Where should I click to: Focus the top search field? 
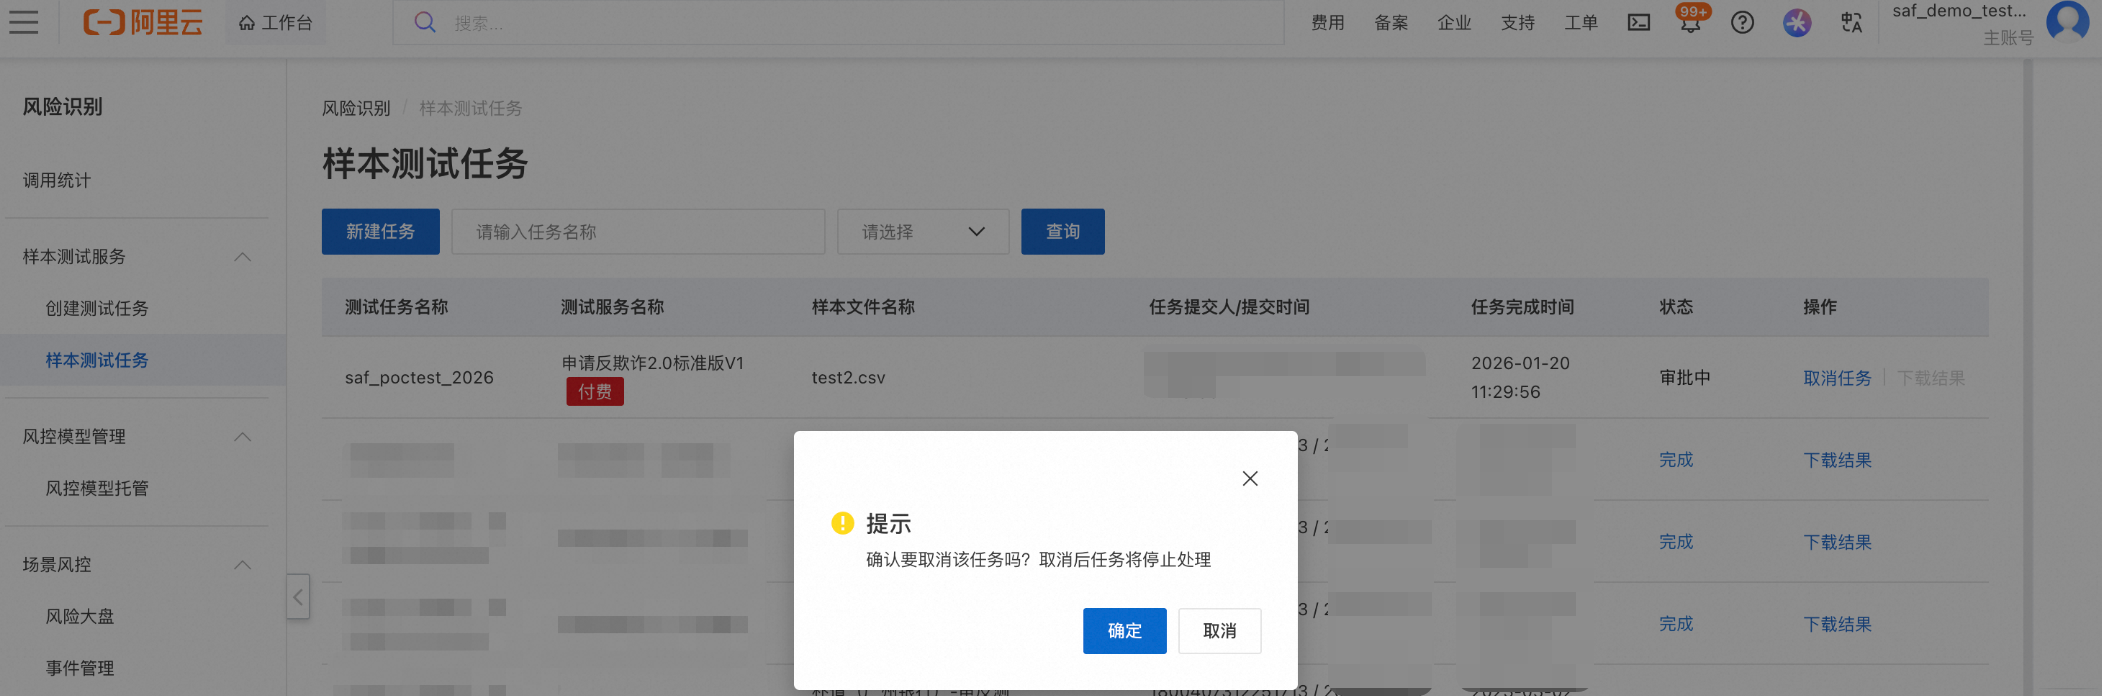point(838,22)
